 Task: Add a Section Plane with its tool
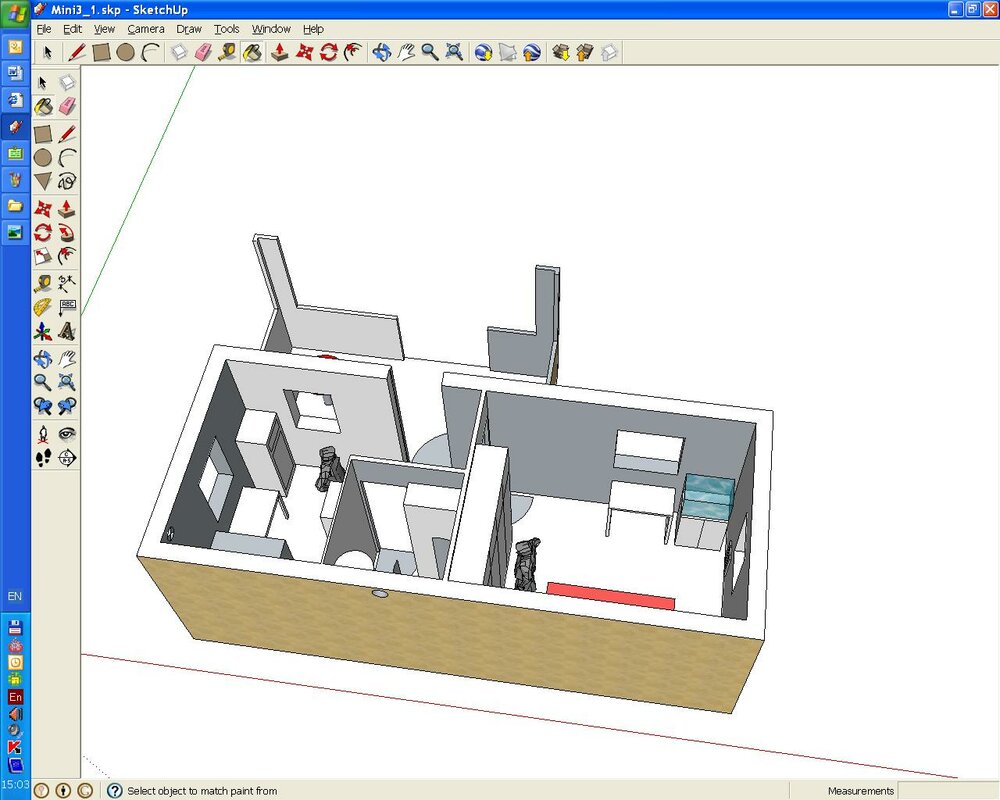pos(67,458)
